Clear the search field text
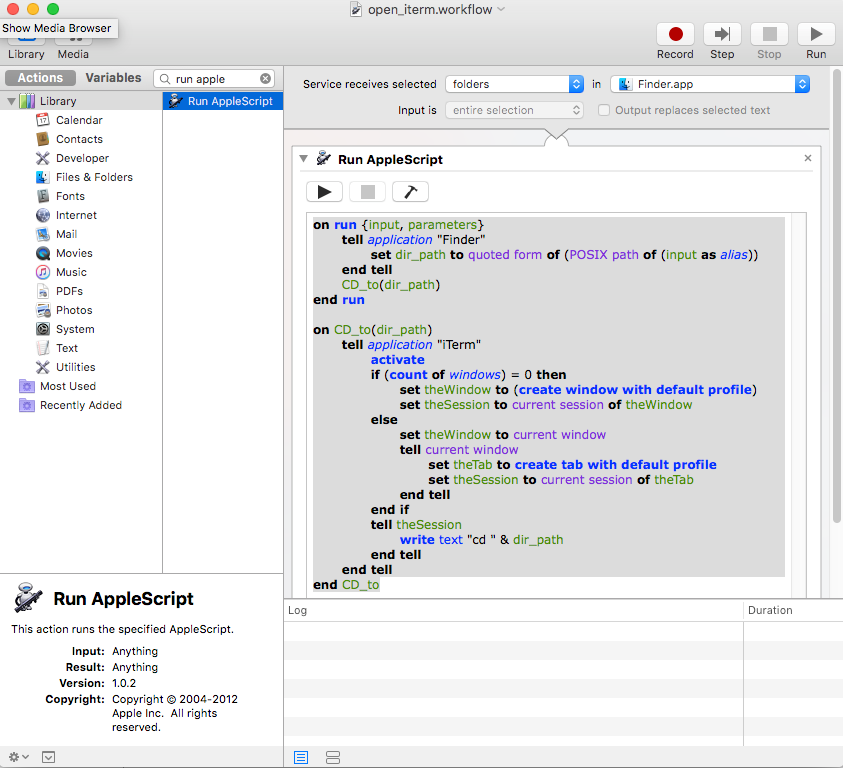Screen dimensions: 843x768 click(266, 79)
